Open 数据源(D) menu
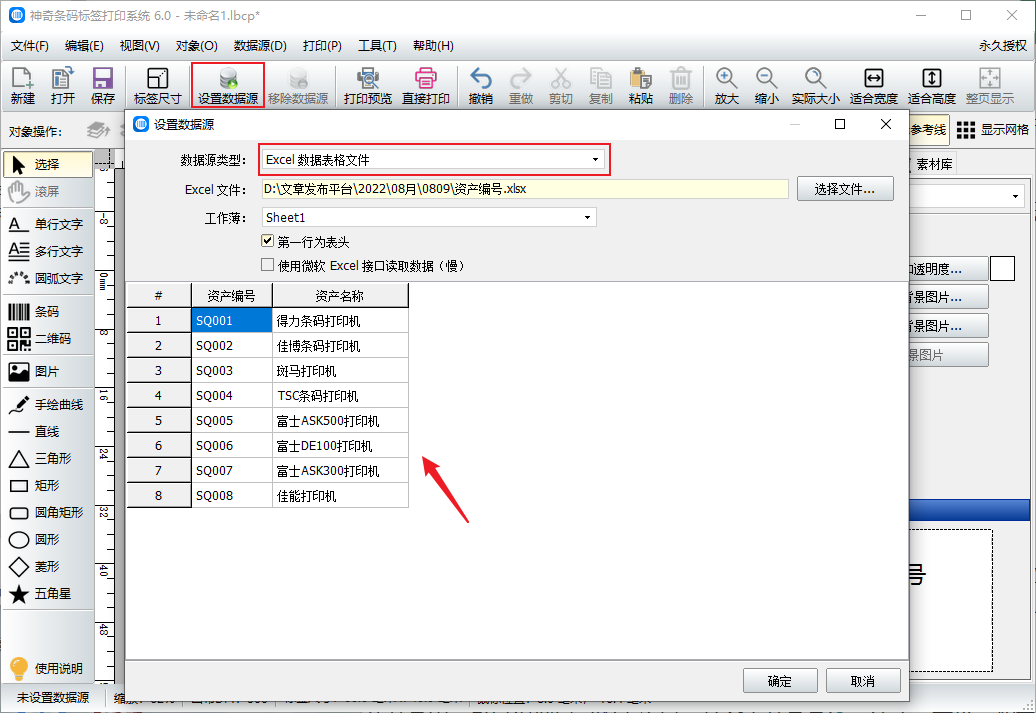Screen dimensions: 1036x713 point(260,46)
